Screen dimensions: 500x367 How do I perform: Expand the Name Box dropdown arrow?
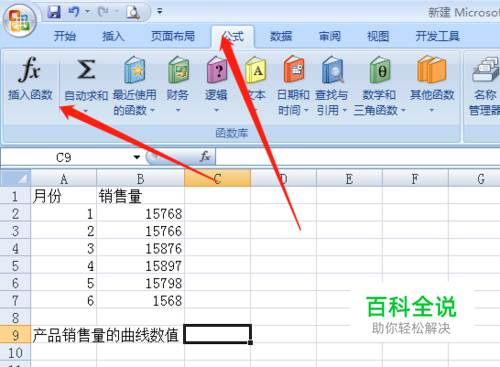[137, 157]
